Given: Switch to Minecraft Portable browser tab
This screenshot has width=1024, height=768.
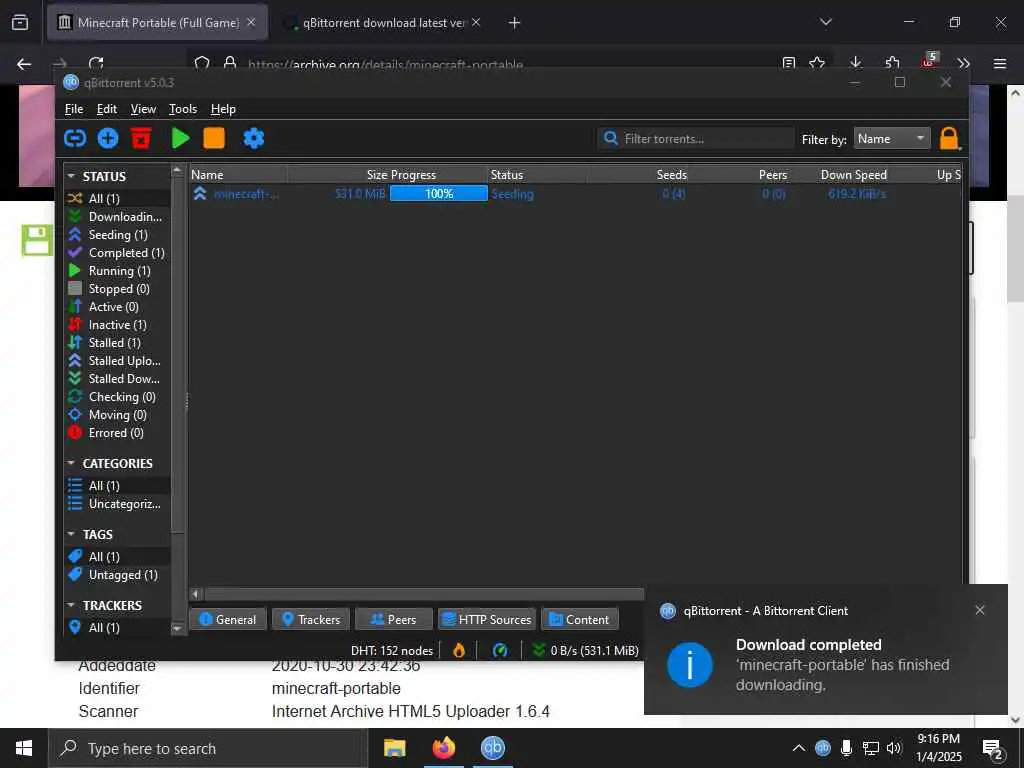Looking at the screenshot, I should click(x=157, y=22).
